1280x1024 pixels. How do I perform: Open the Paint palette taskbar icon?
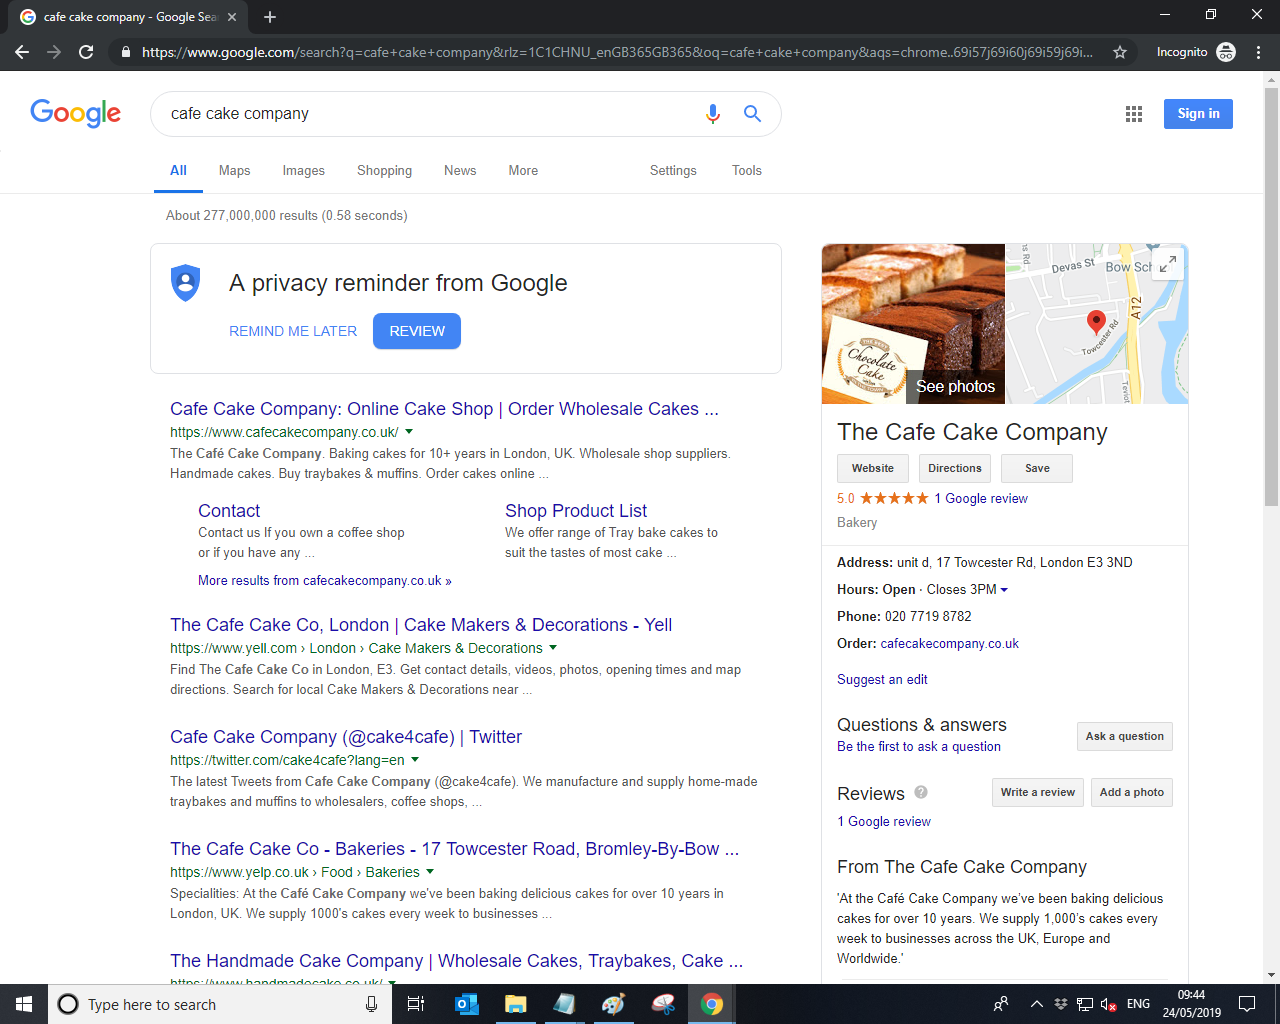coord(613,1004)
